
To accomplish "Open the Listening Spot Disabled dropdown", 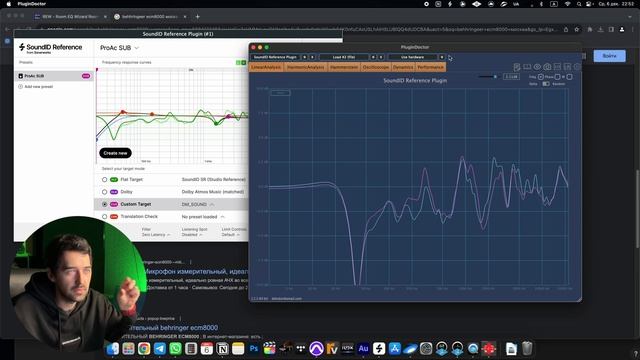I will [x=192, y=235].
